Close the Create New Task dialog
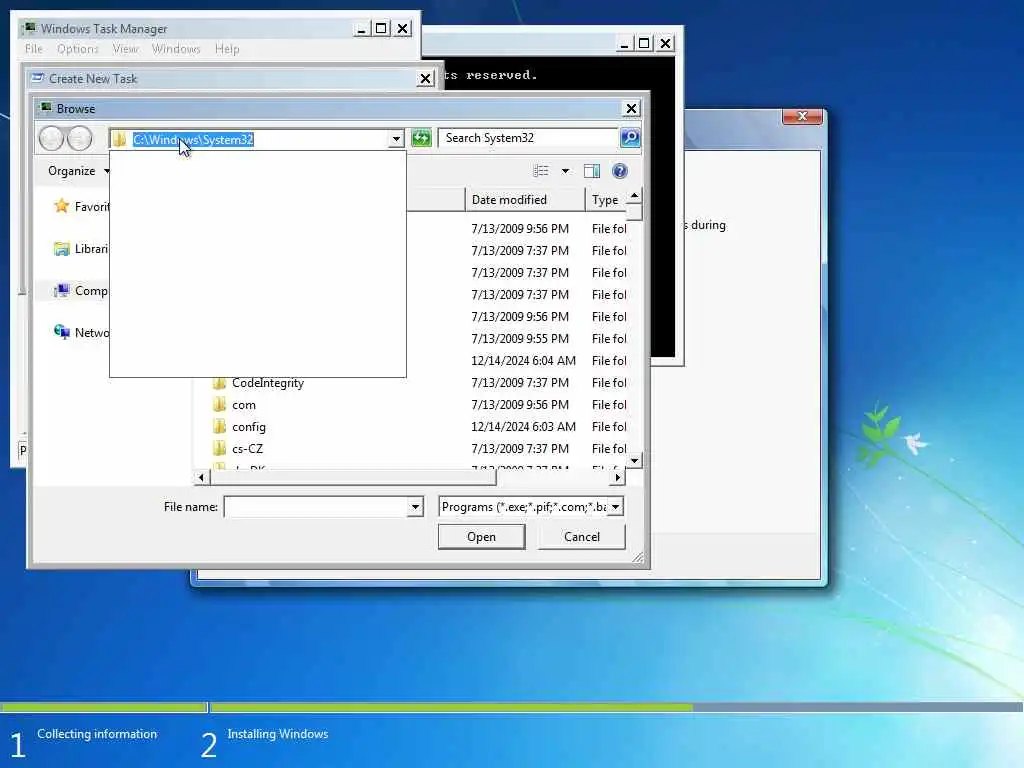Image resolution: width=1024 pixels, height=768 pixels. 425,79
